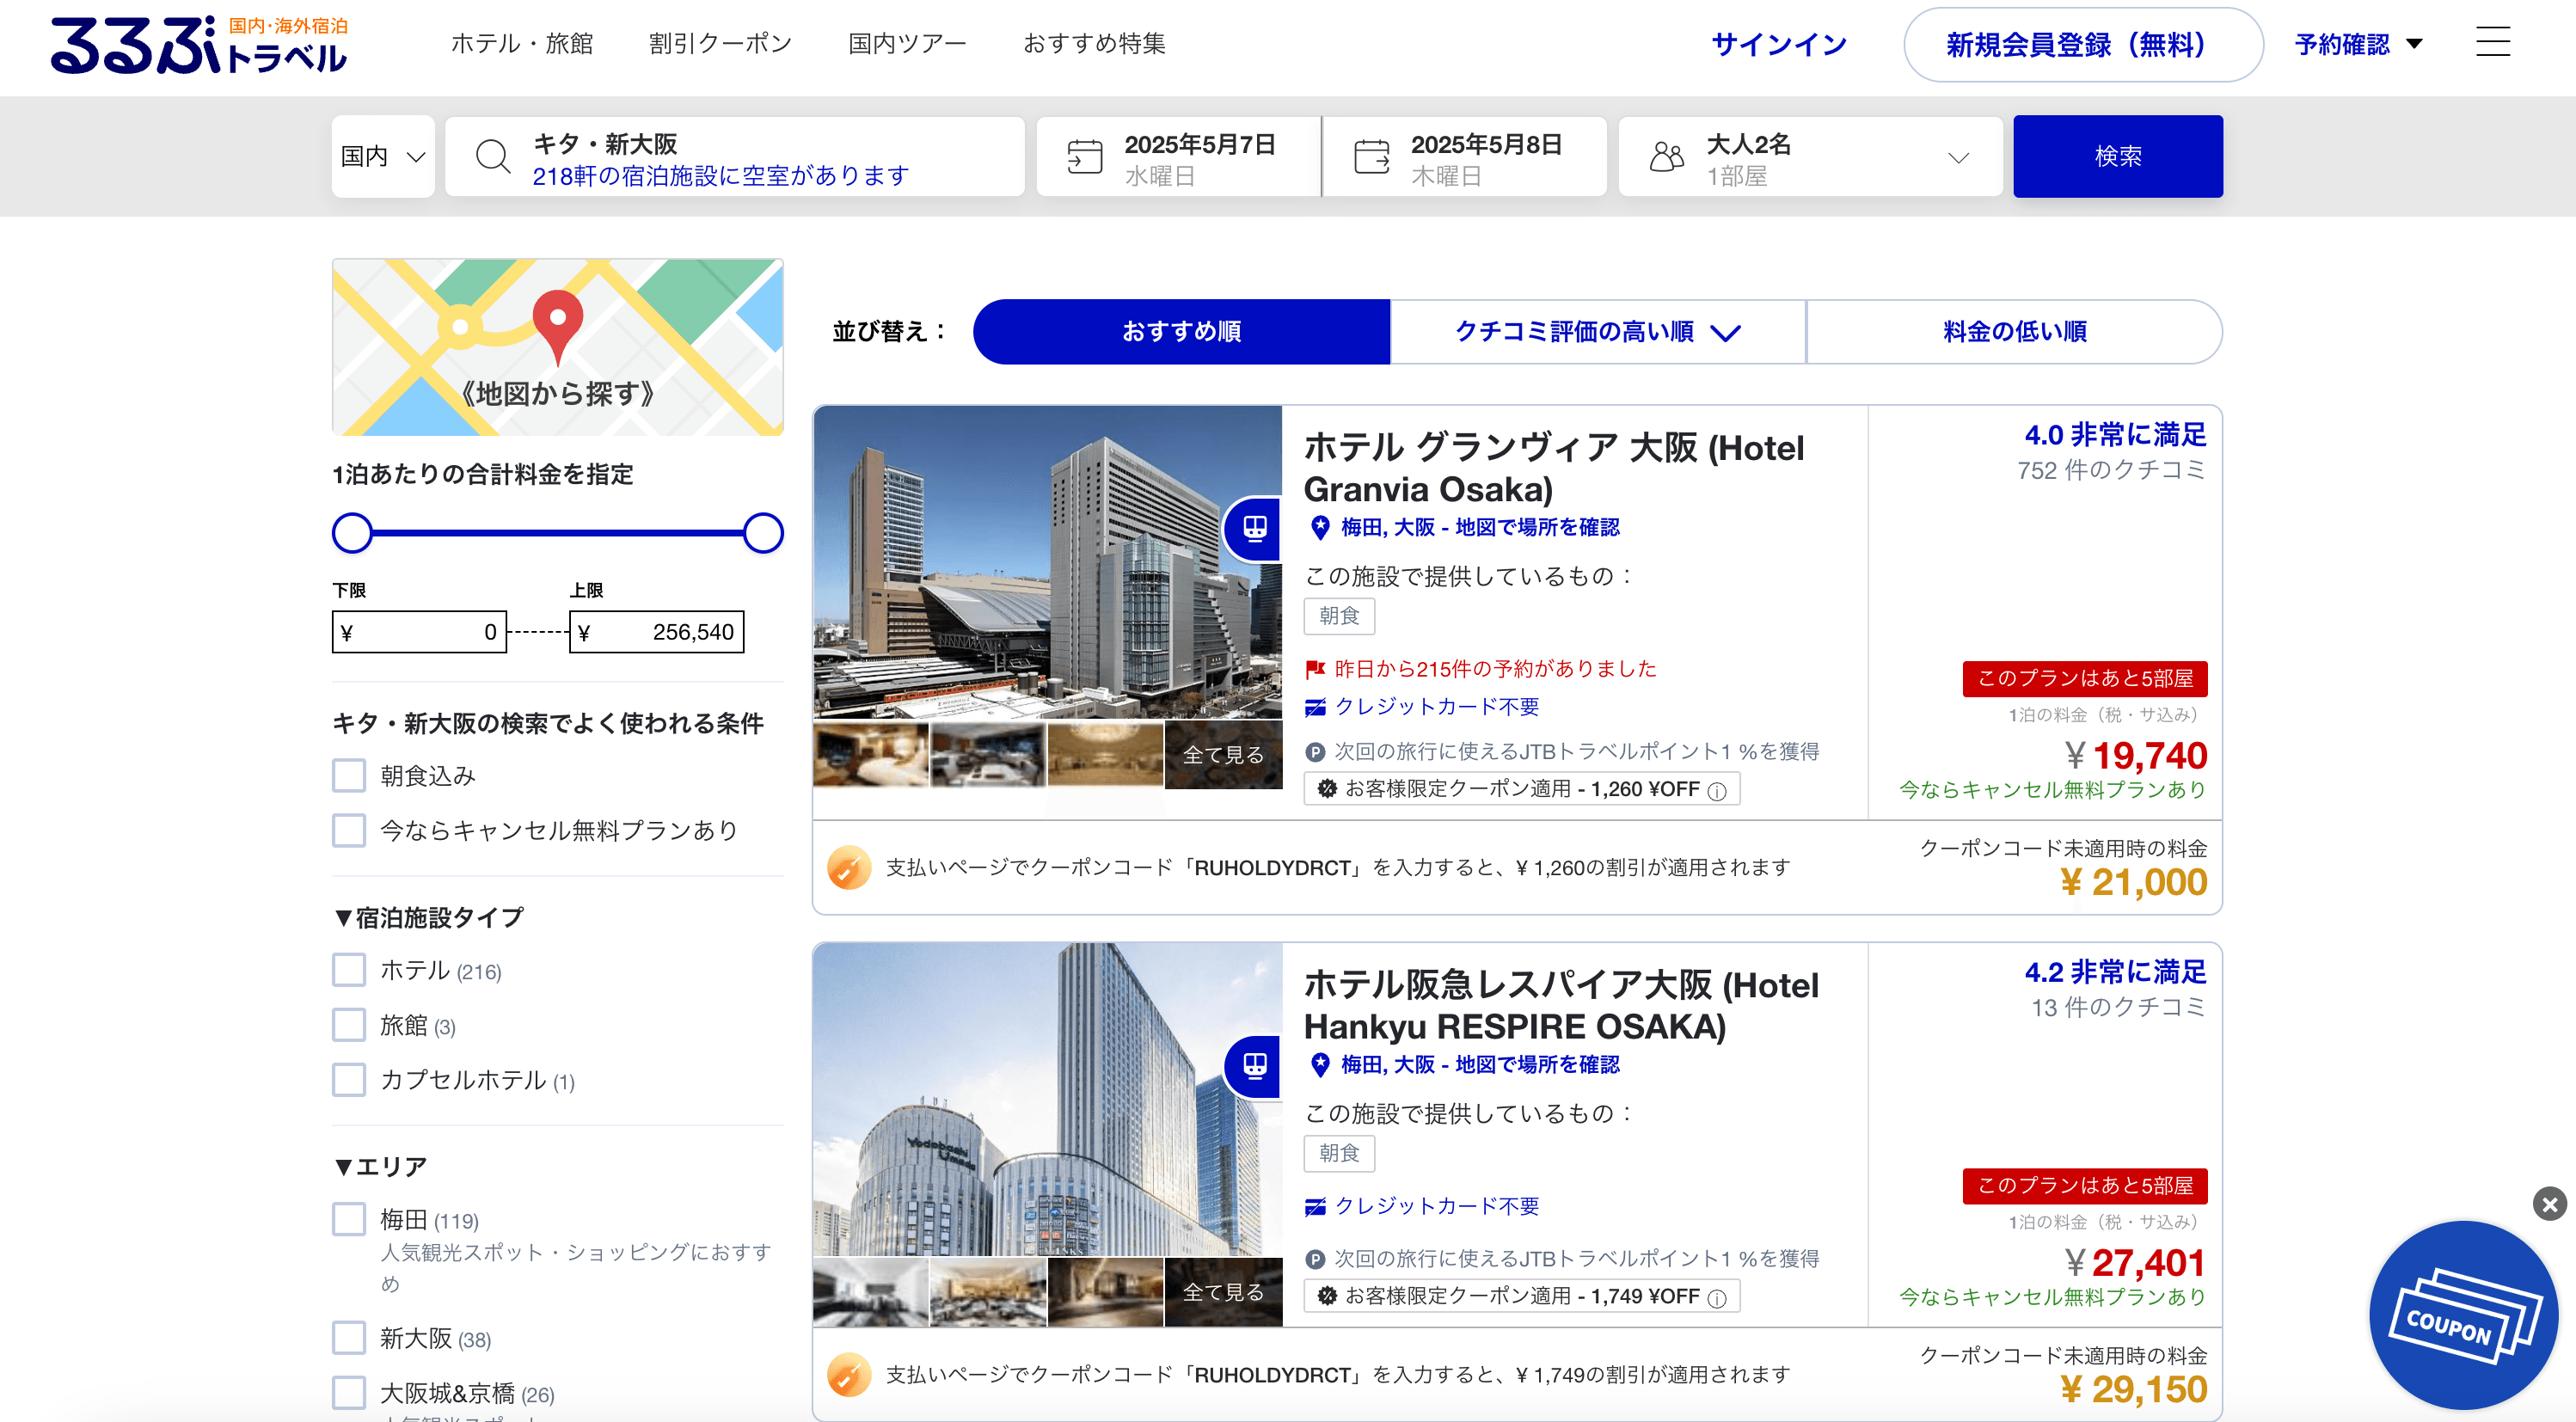This screenshot has height=1422, width=2576.
Task: Click the サインイン link
Action: [x=1778, y=44]
